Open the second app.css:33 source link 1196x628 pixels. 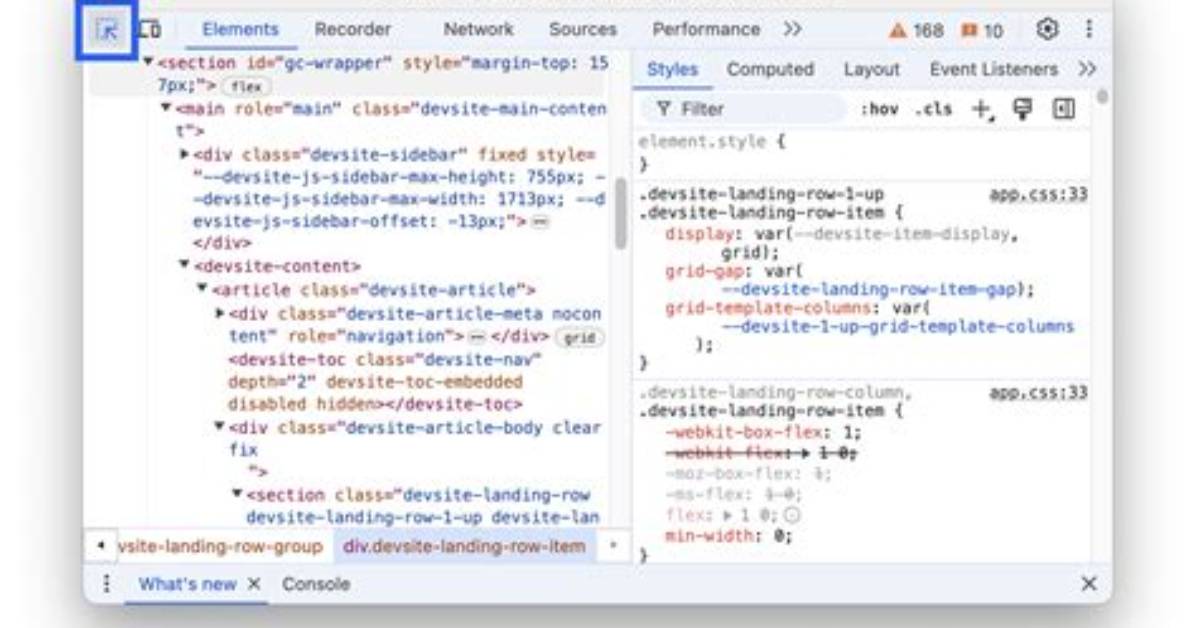(x=1038, y=392)
